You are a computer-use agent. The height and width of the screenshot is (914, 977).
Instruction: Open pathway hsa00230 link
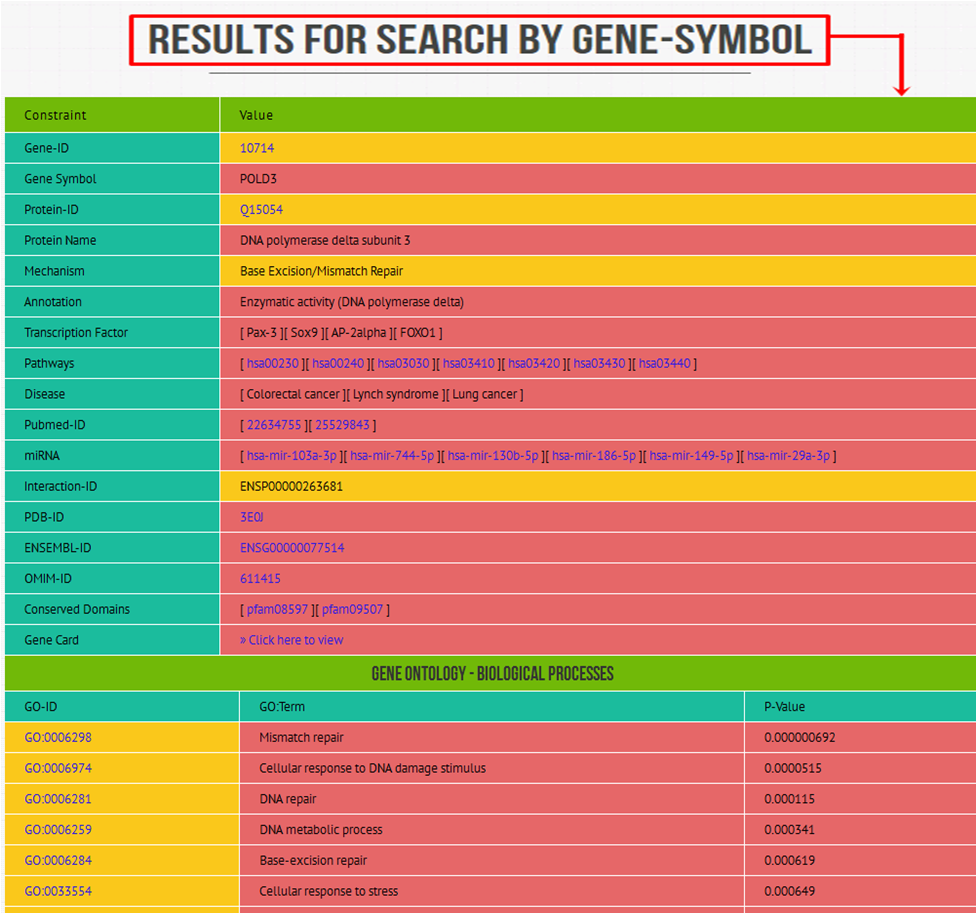coord(273,363)
